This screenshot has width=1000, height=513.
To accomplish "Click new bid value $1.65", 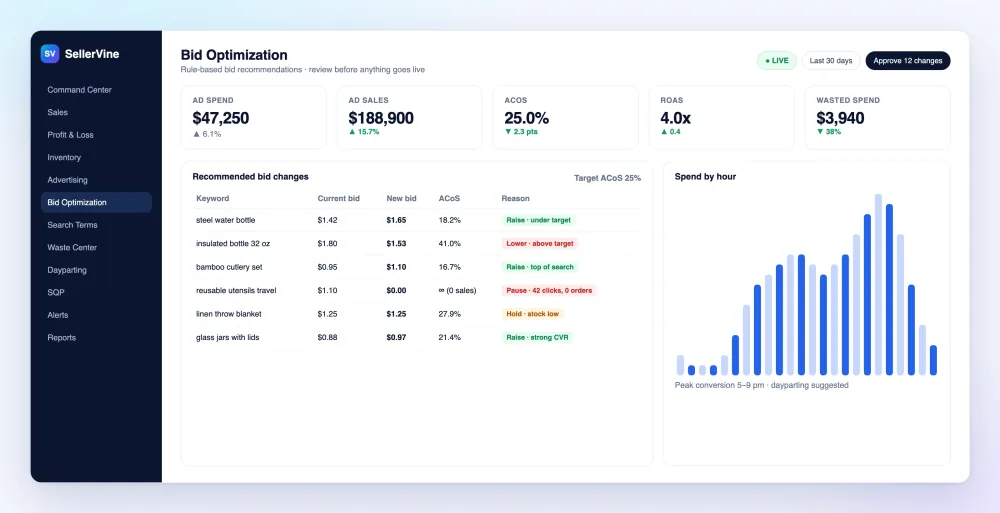I will tap(396, 220).
